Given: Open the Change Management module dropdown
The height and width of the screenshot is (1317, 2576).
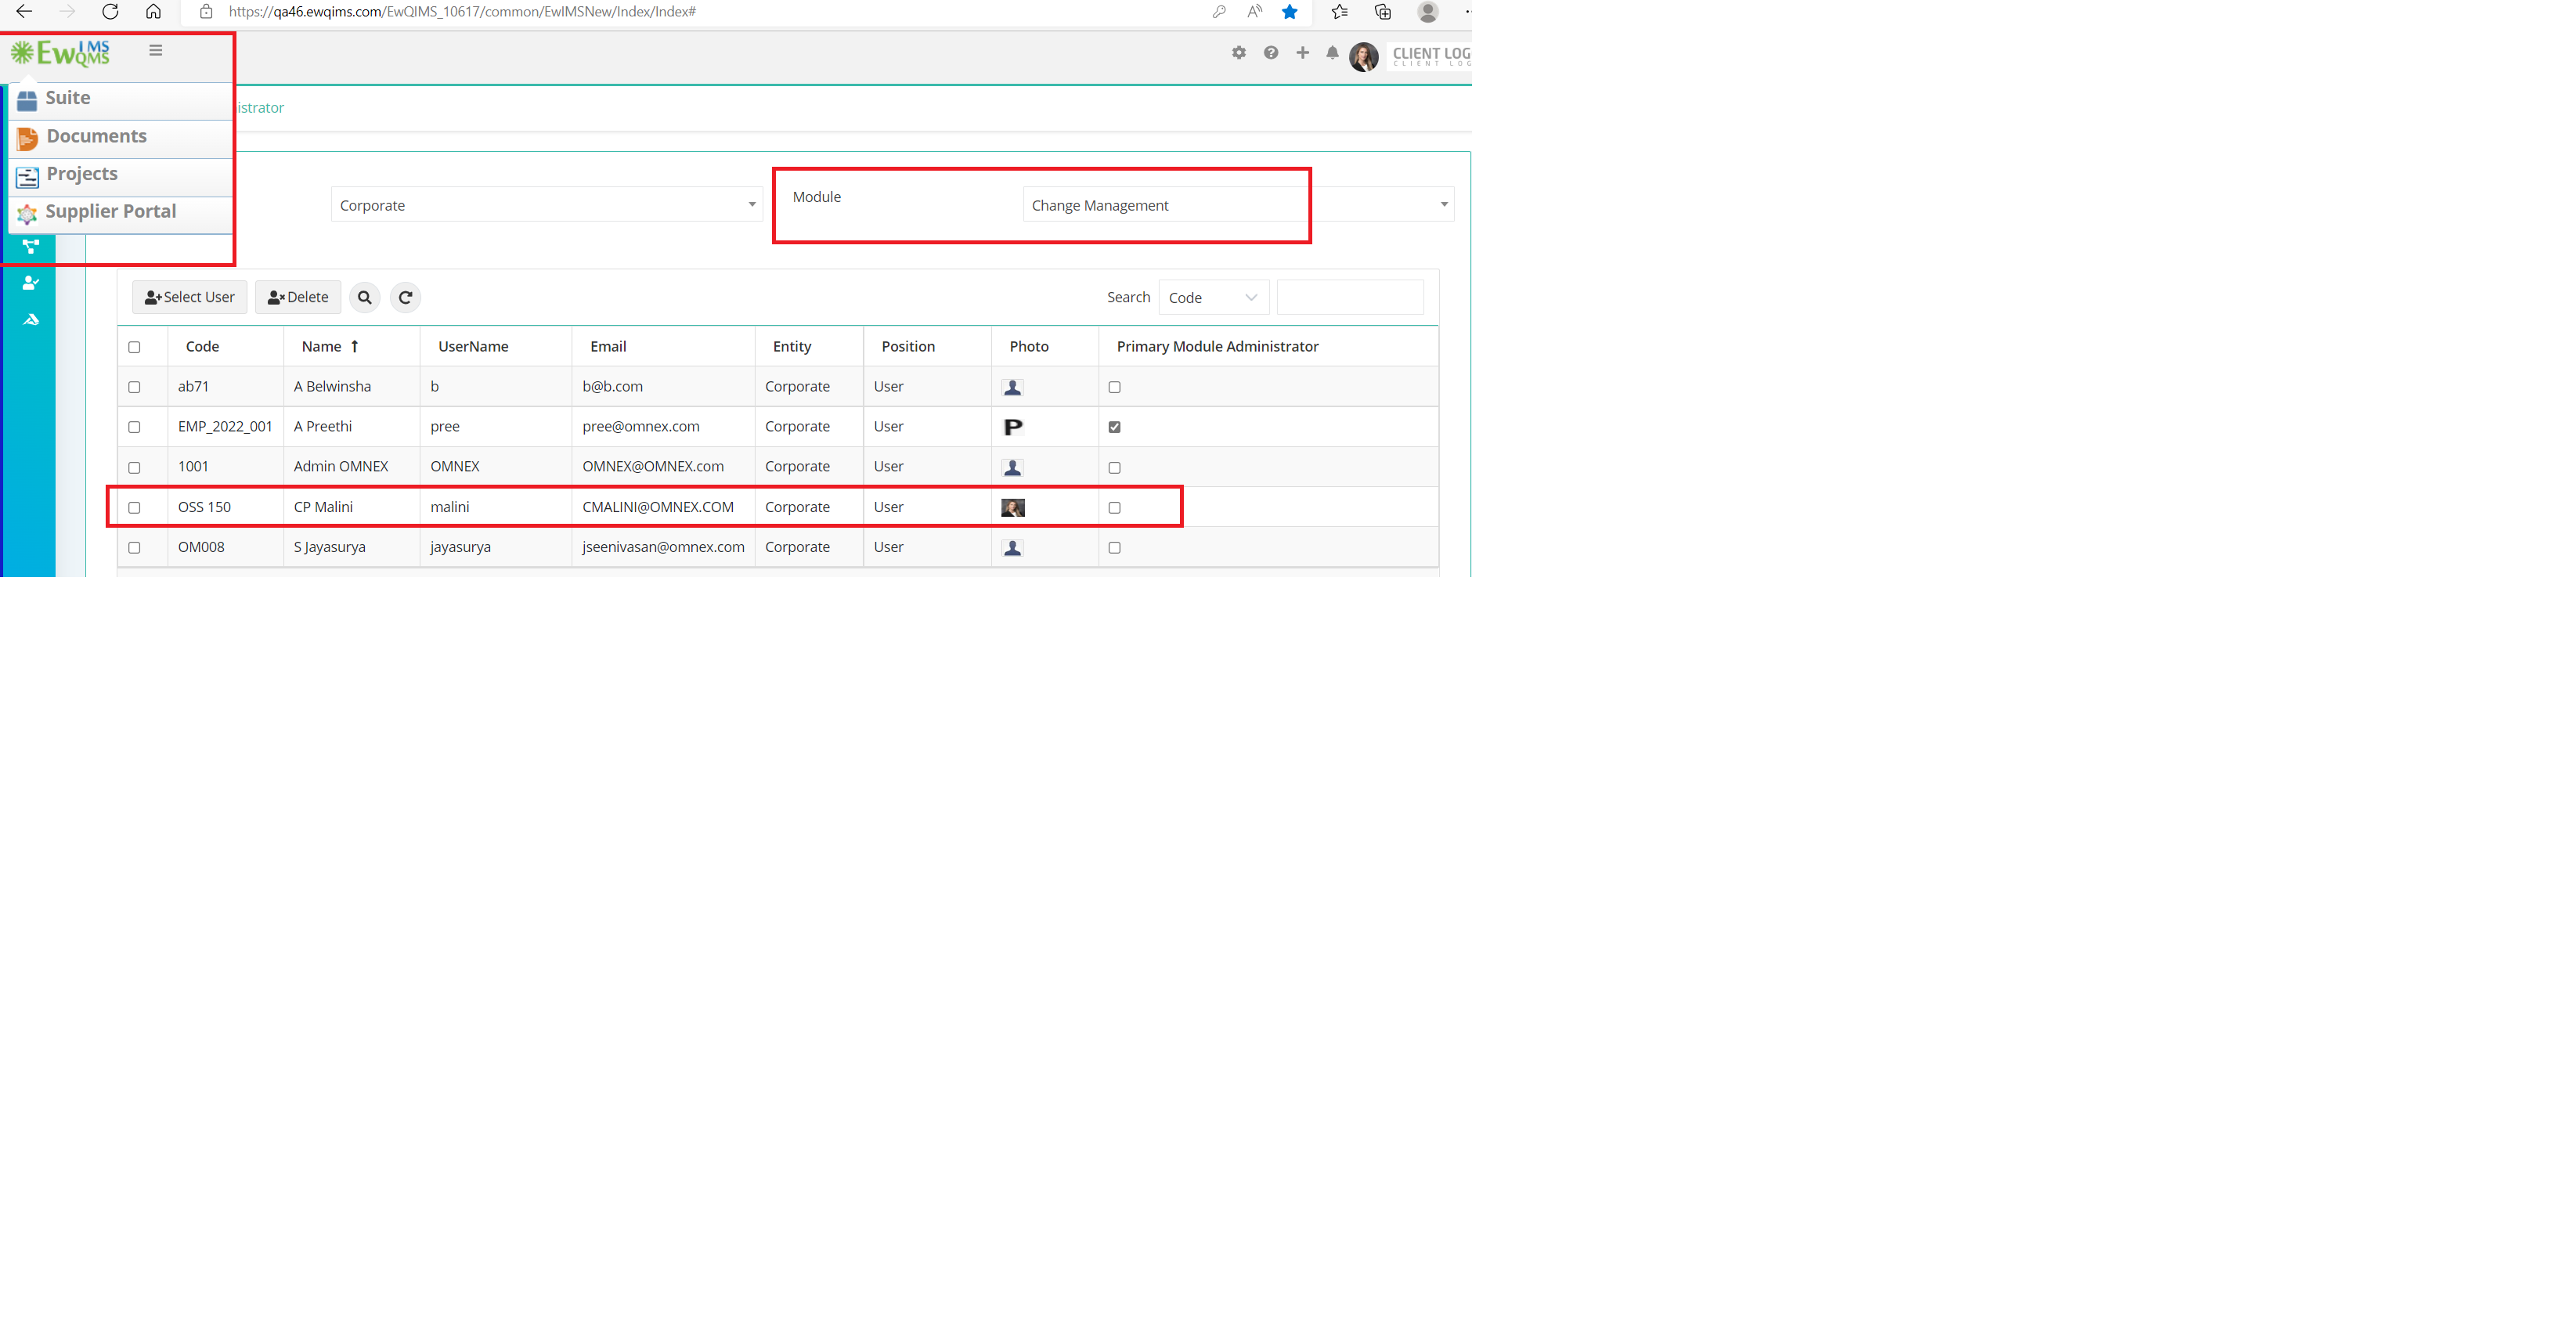Looking at the screenshot, I should coord(1238,204).
